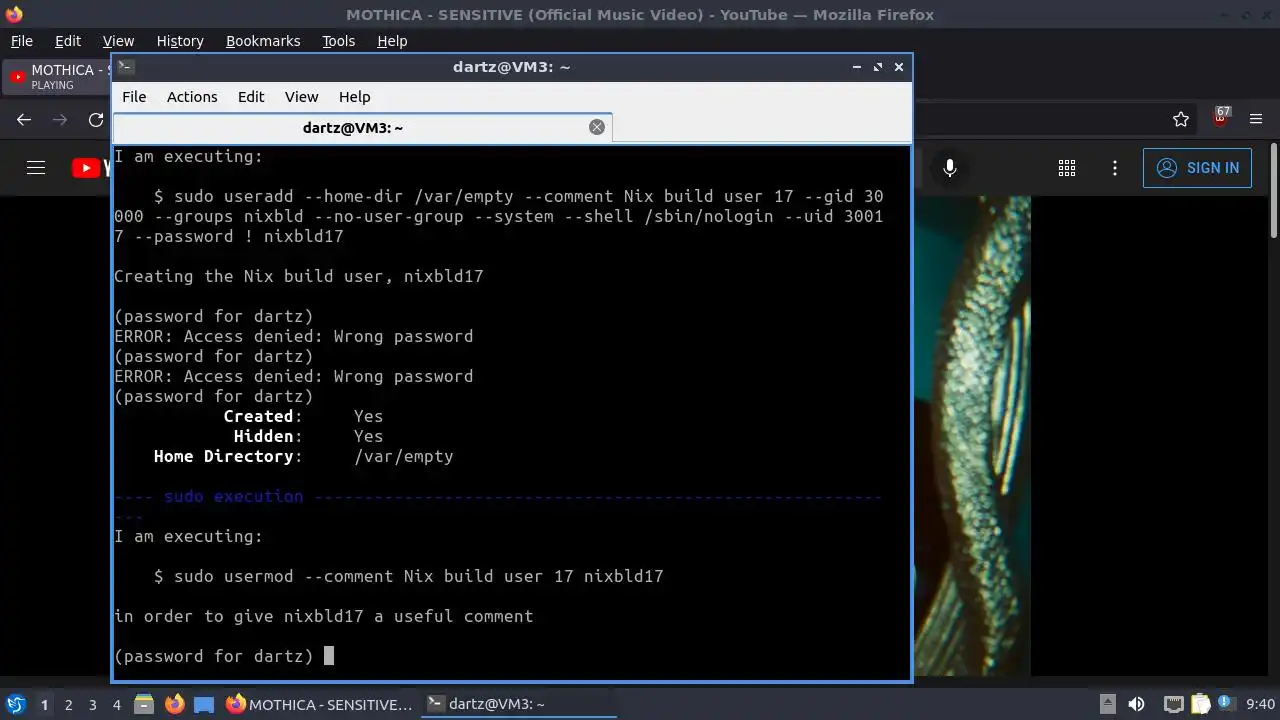Click the SIGN IN button on YouTube
Screen dimensions: 1280x720
[x=1197, y=168]
